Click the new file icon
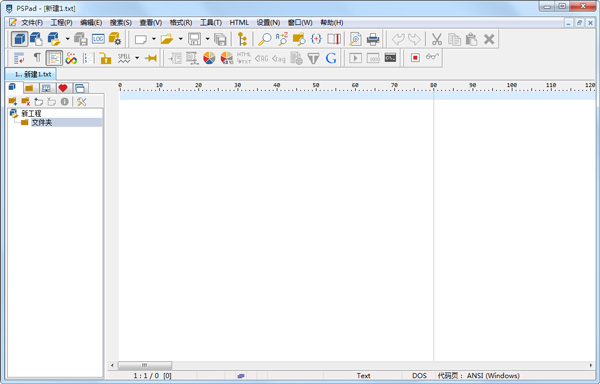The width and height of the screenshot is (600, 384). tap(141, 39)
